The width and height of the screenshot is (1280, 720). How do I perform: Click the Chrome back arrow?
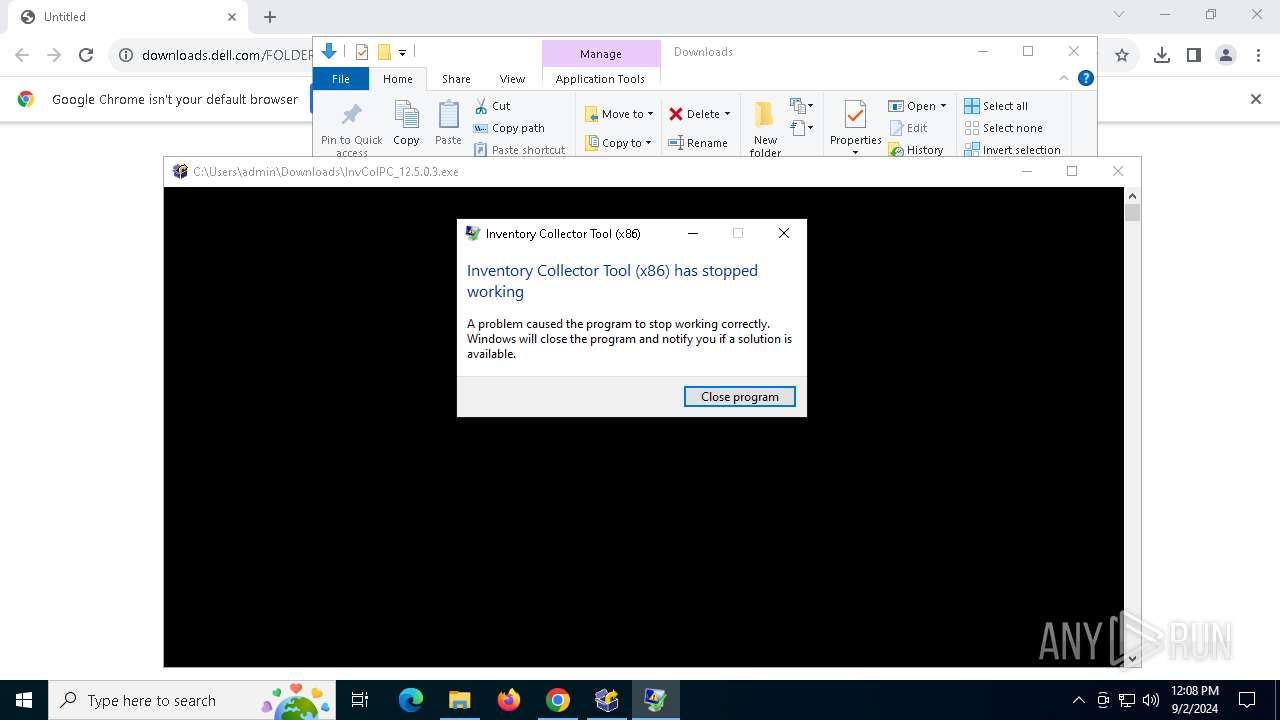22,55
